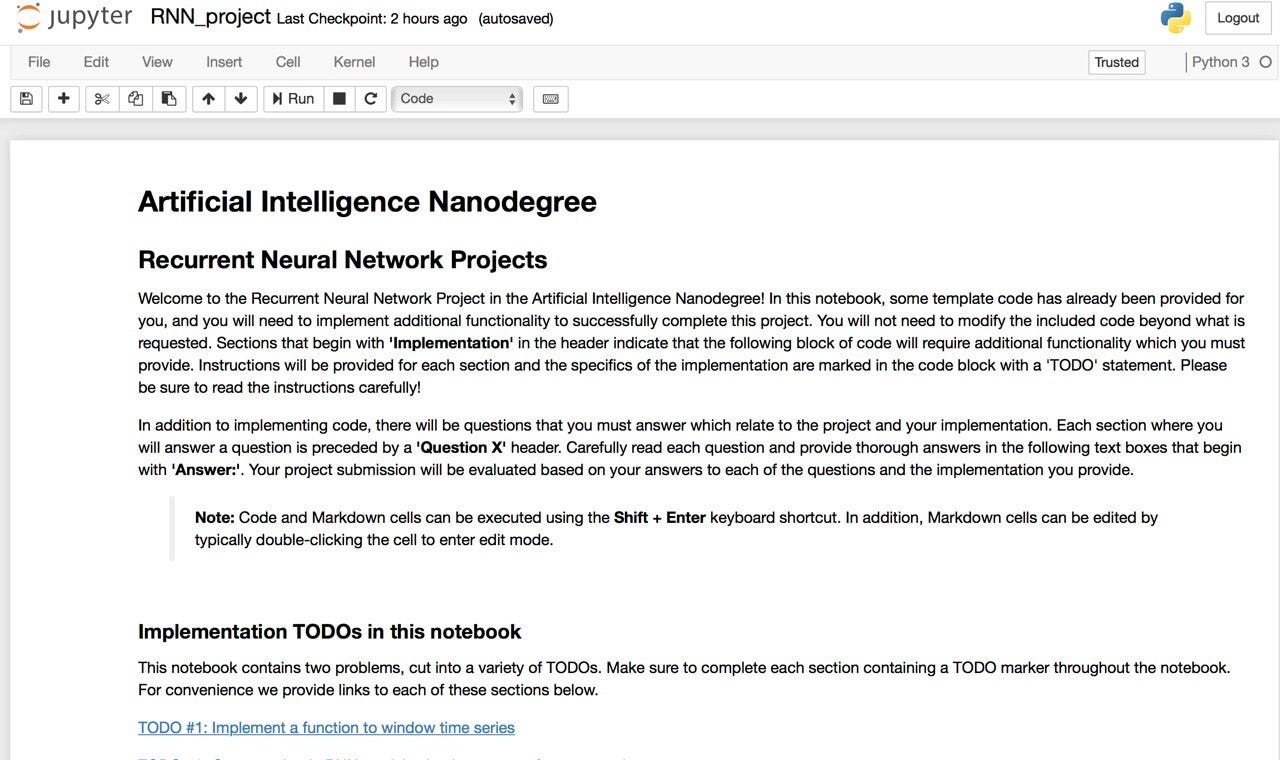Image resolution: width=1280 pixels, height=760 pixels.
Task: Click the Logout button
Action: [x=1237, y=17]
